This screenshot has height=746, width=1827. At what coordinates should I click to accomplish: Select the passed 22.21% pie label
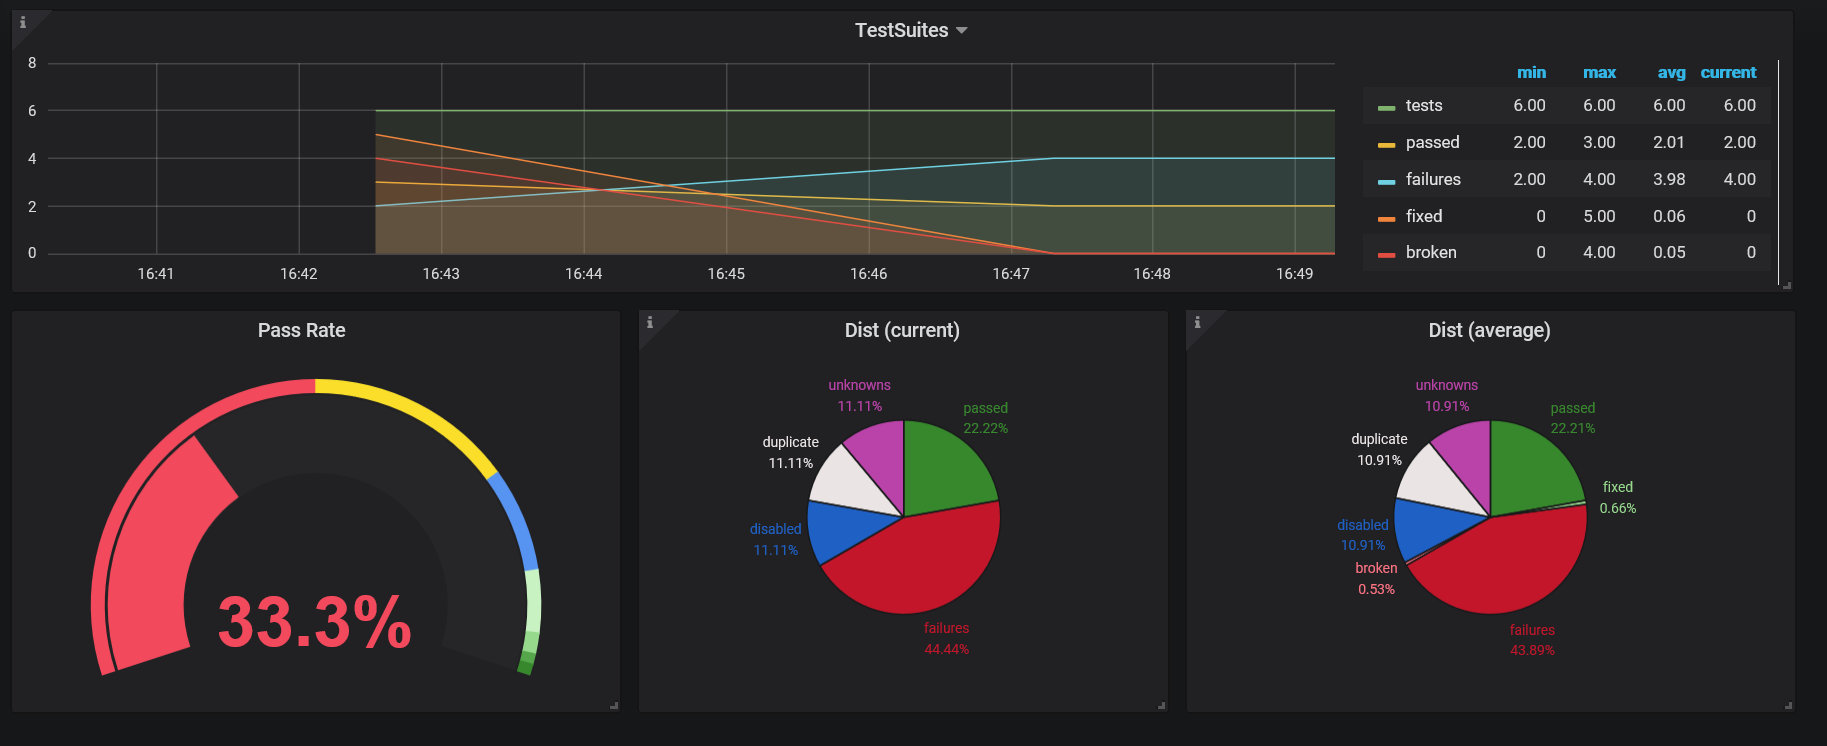tap(1573, 418)
